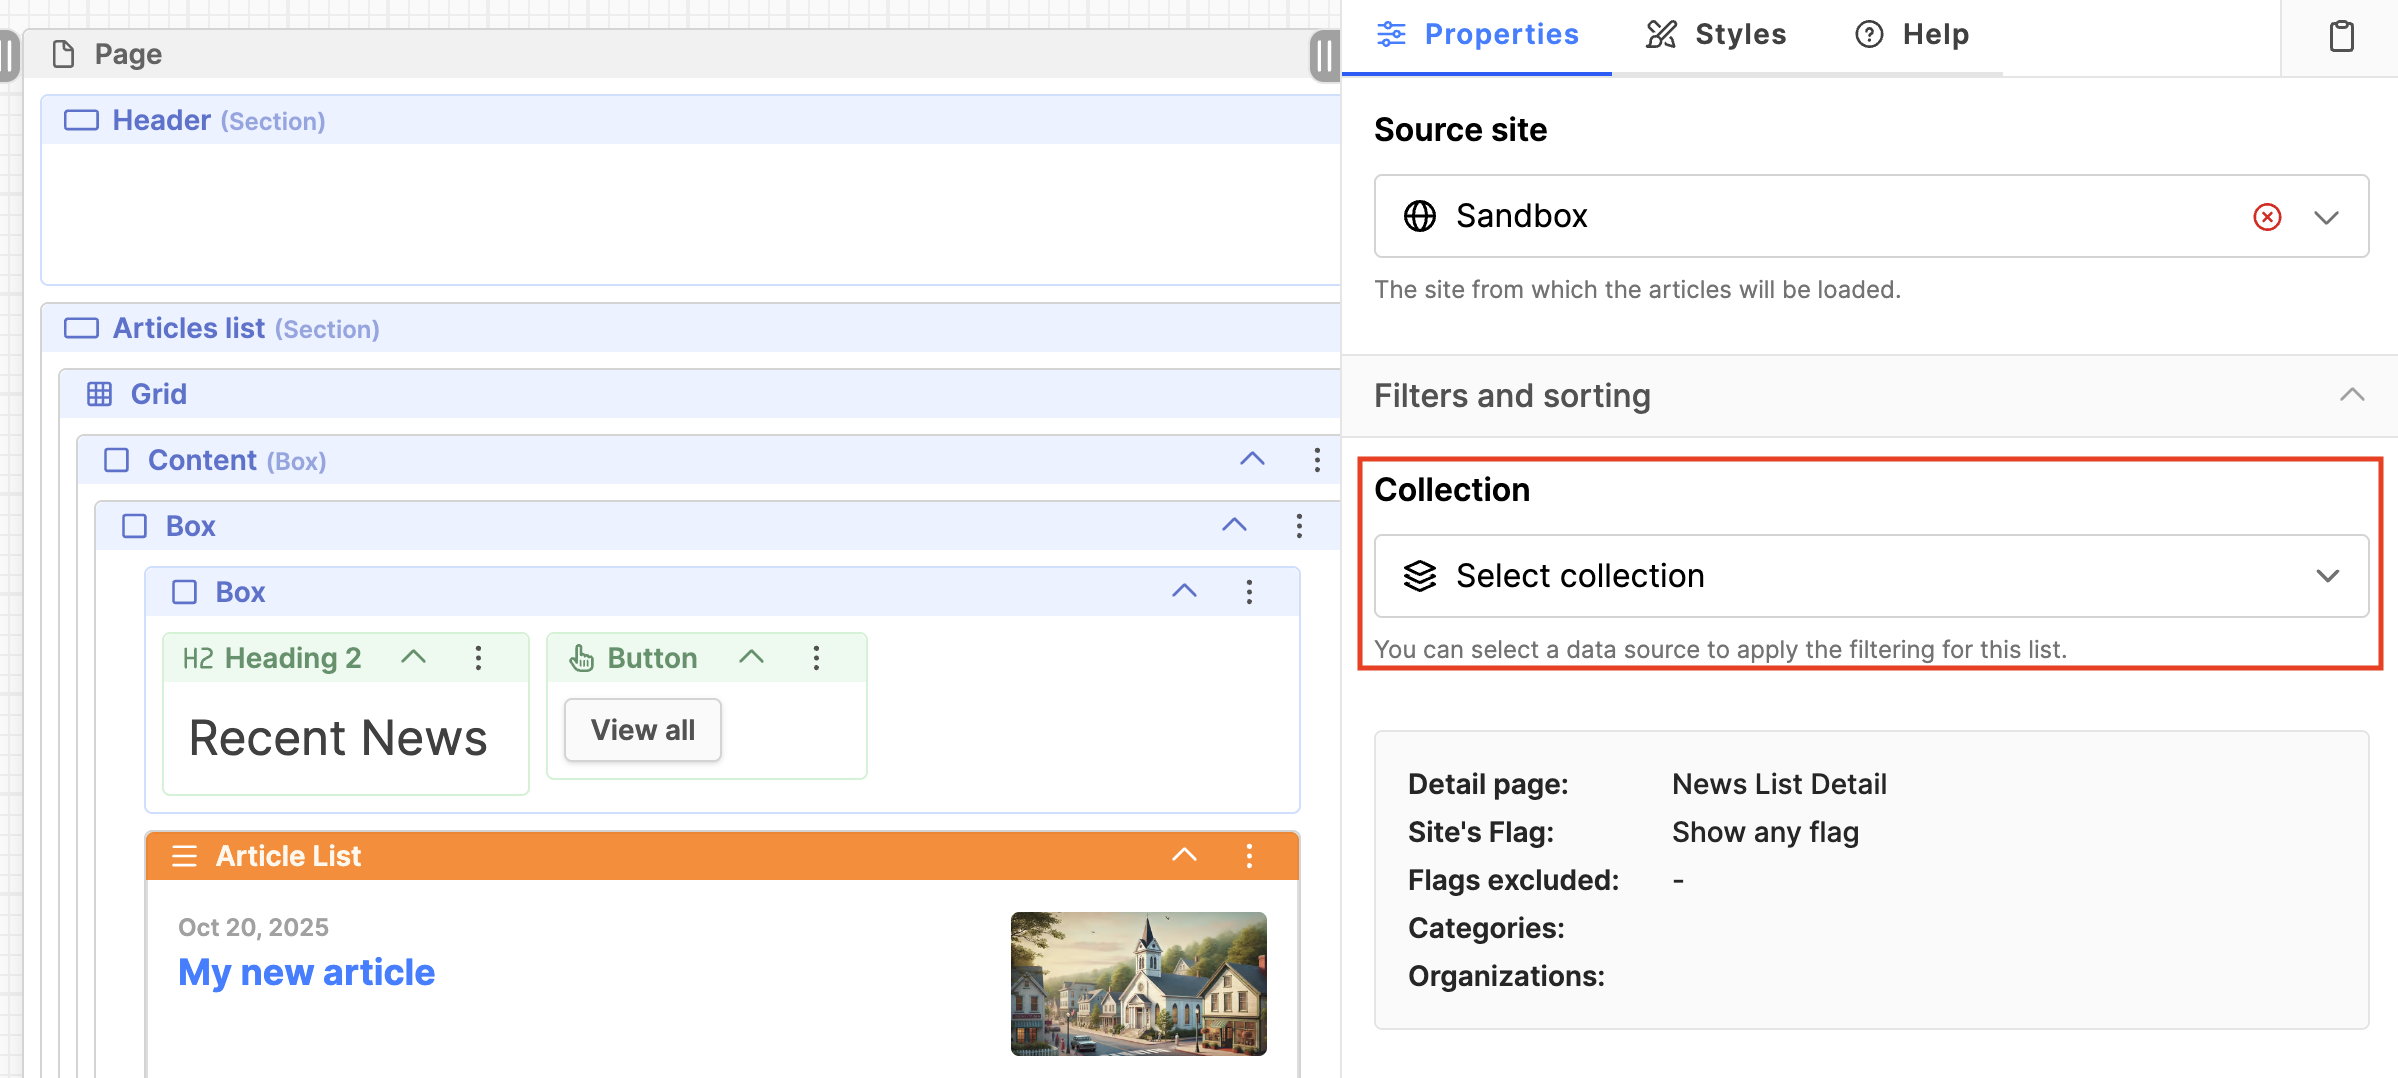Open the Source site dropdown arrow

(2327, 217)
